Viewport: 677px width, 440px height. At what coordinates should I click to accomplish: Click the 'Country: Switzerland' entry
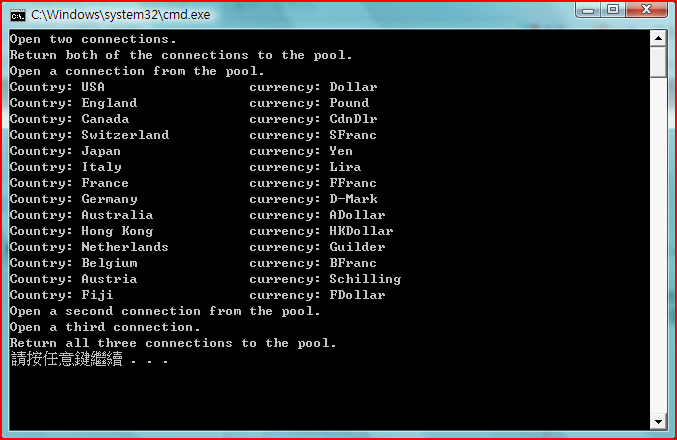click(89, 135)
